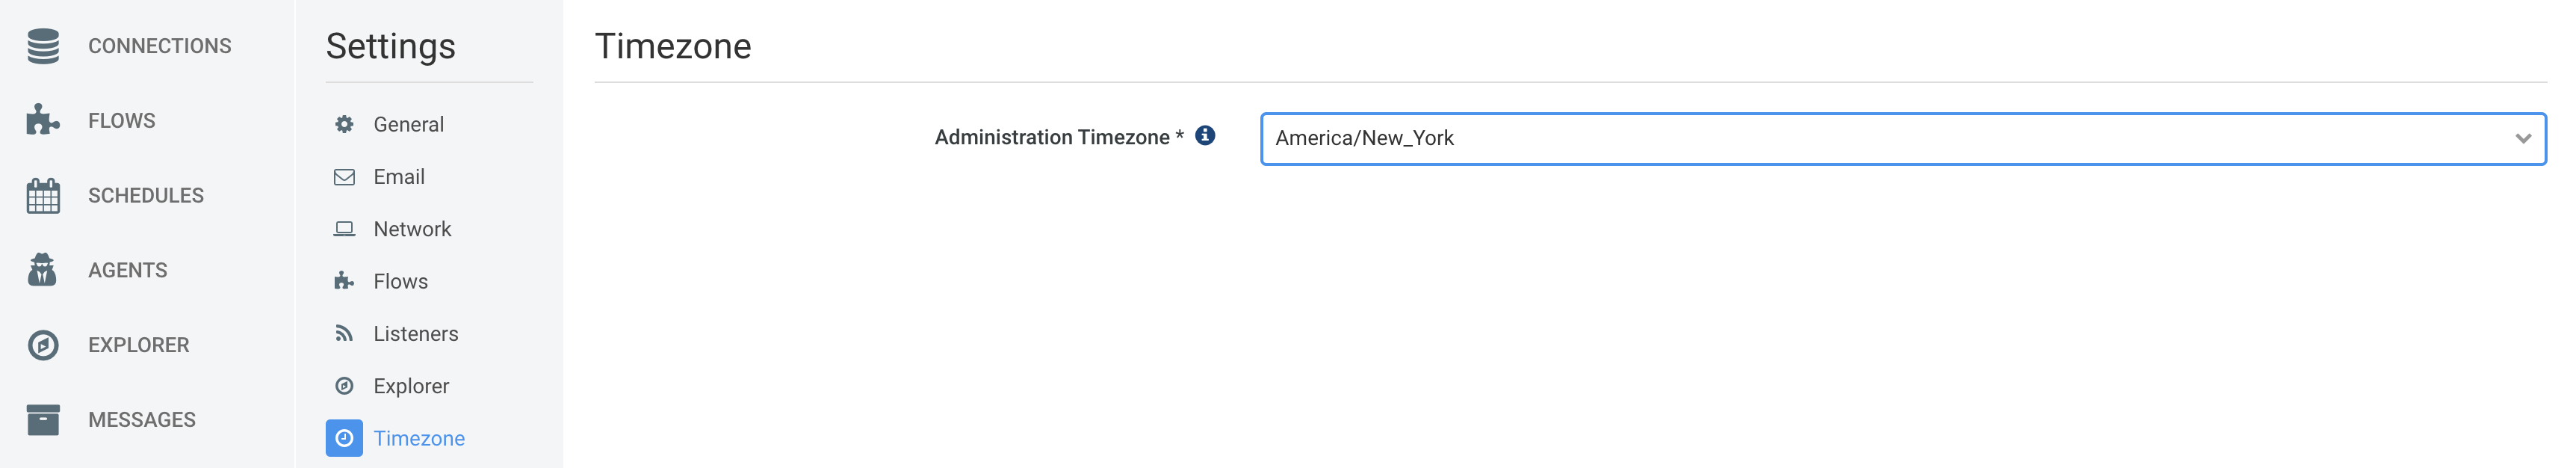Click the General gear icon in Settings
2576x468 pixels.
[x=344, y=124]
